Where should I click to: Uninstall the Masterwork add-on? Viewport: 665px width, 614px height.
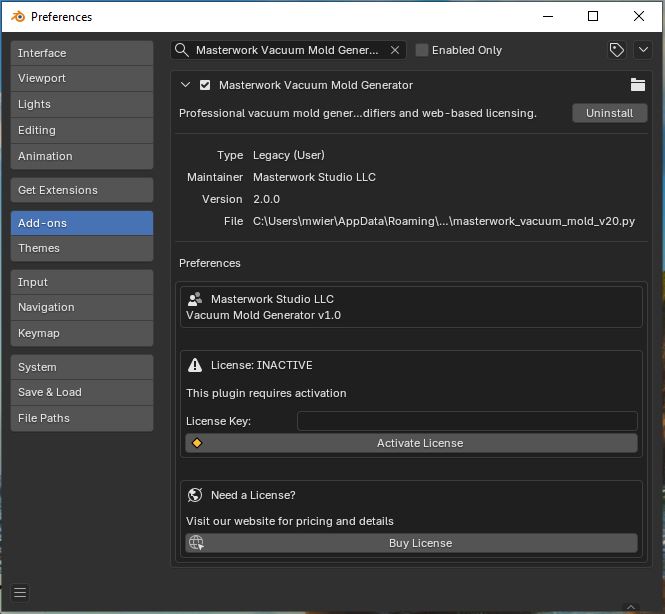(x=609, y=113)
